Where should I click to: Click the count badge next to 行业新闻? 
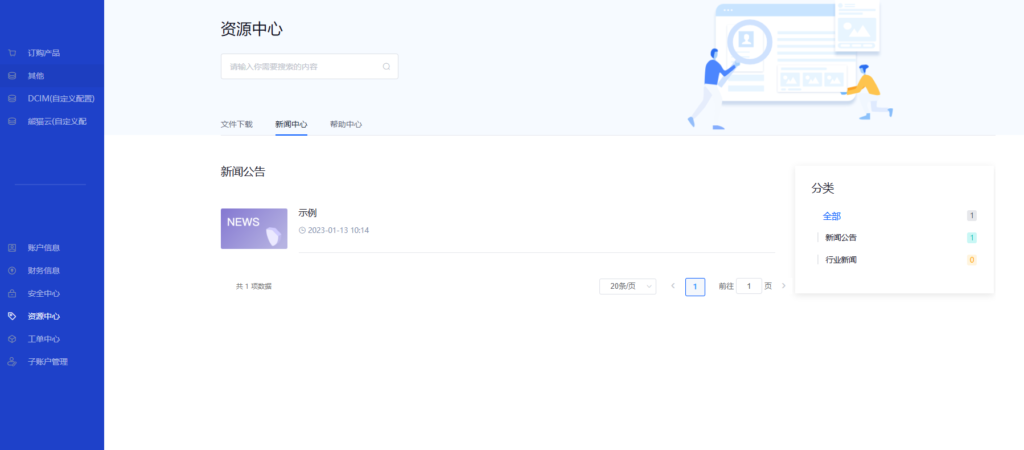coord(972,260)
